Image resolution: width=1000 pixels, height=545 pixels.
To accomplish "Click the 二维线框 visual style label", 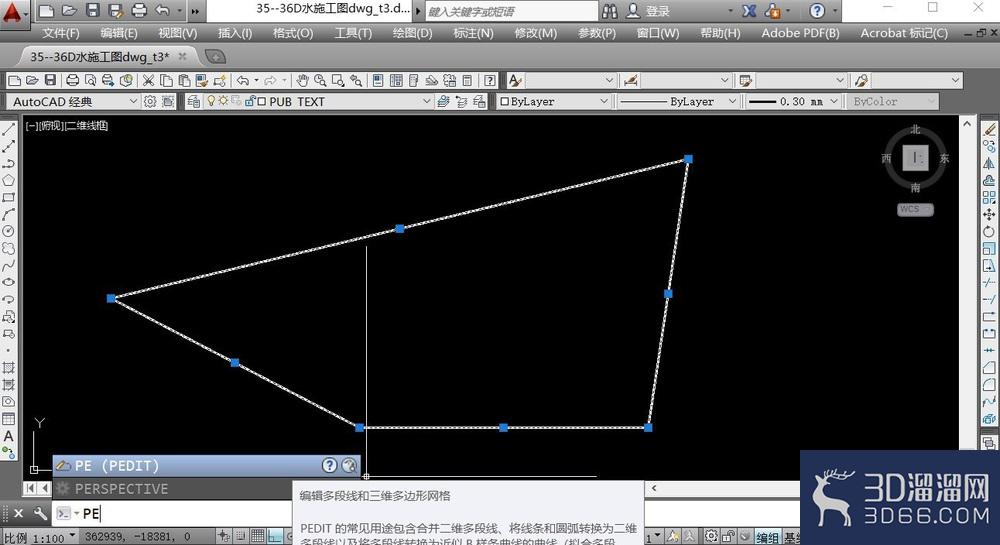I will click(88, 126).
